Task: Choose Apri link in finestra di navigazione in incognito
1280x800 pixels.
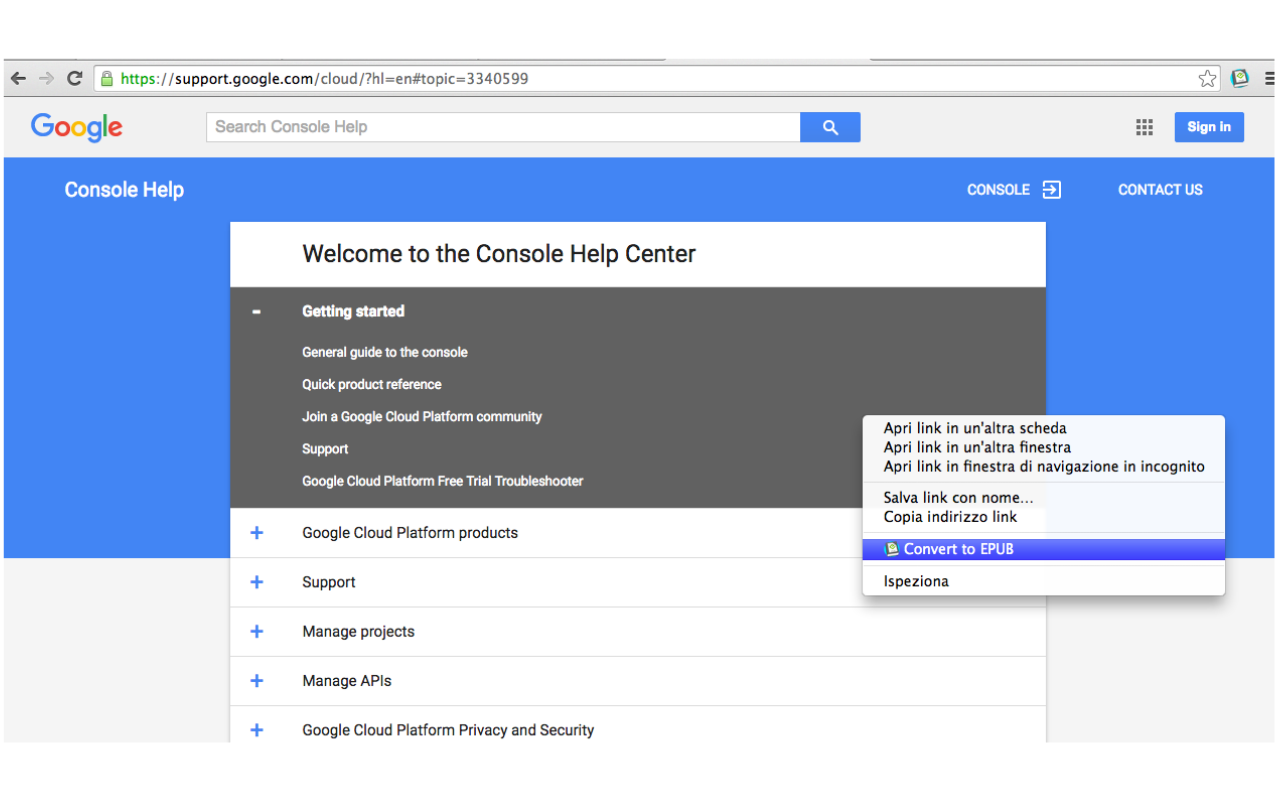Action: tap(1044, 466)
